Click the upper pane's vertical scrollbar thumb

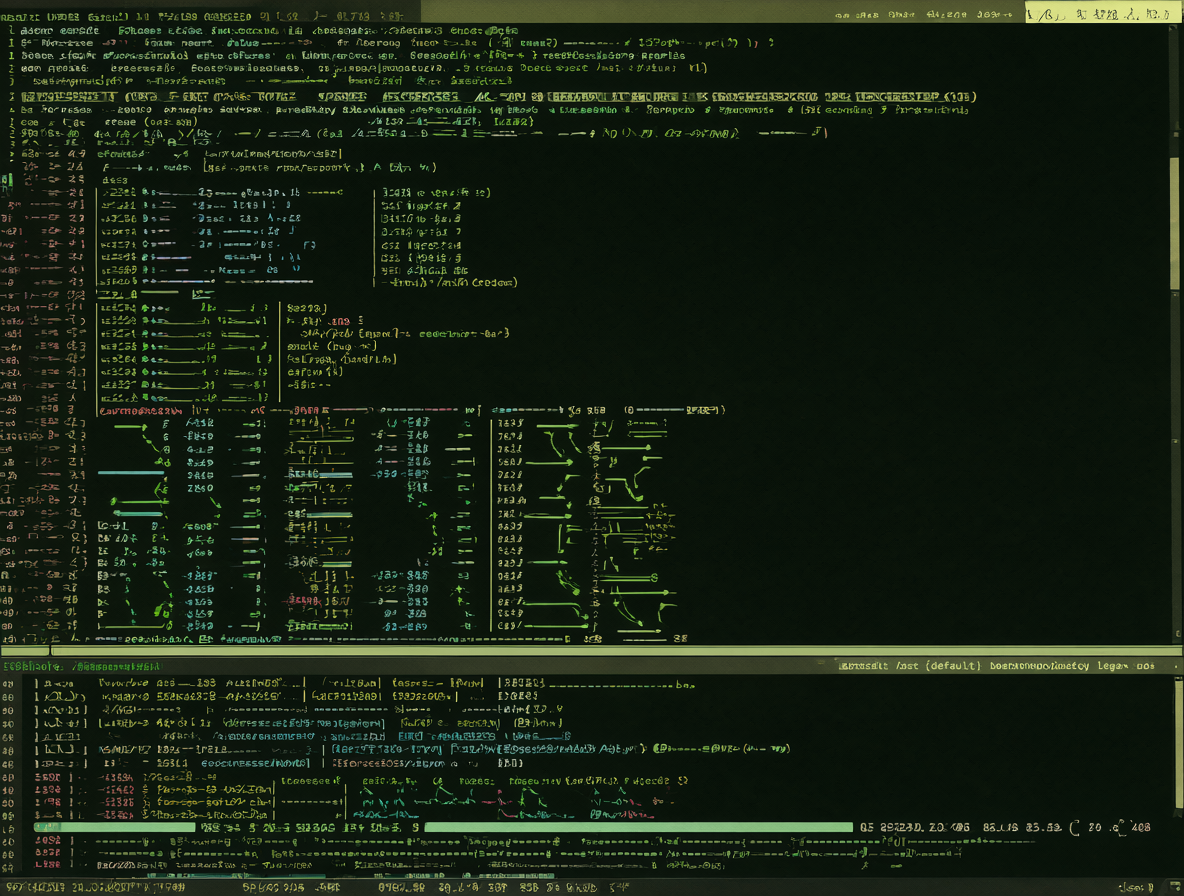[x=1174, y=223]
